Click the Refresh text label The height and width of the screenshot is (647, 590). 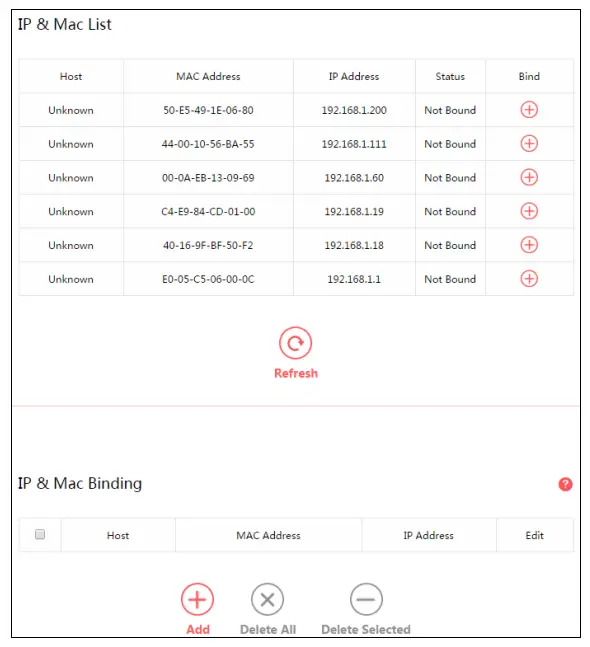click(296, 373)
